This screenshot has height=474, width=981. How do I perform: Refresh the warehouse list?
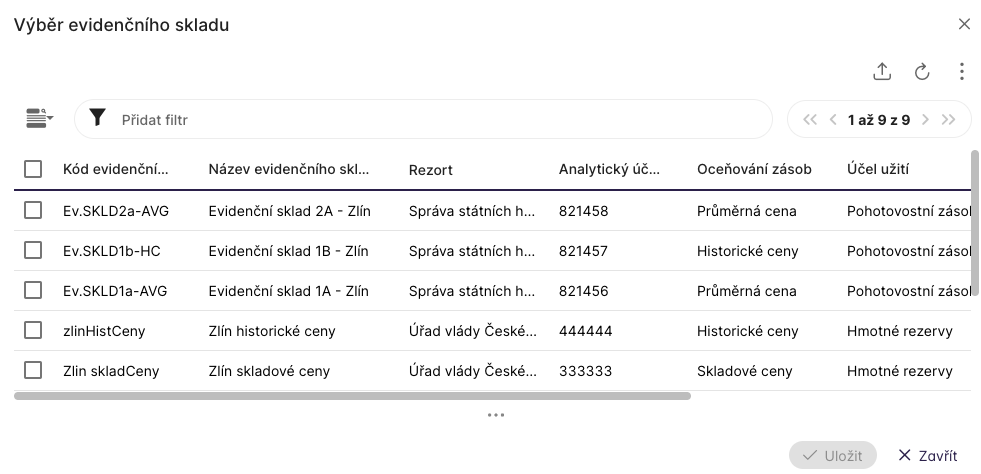[x=922, y=71]
